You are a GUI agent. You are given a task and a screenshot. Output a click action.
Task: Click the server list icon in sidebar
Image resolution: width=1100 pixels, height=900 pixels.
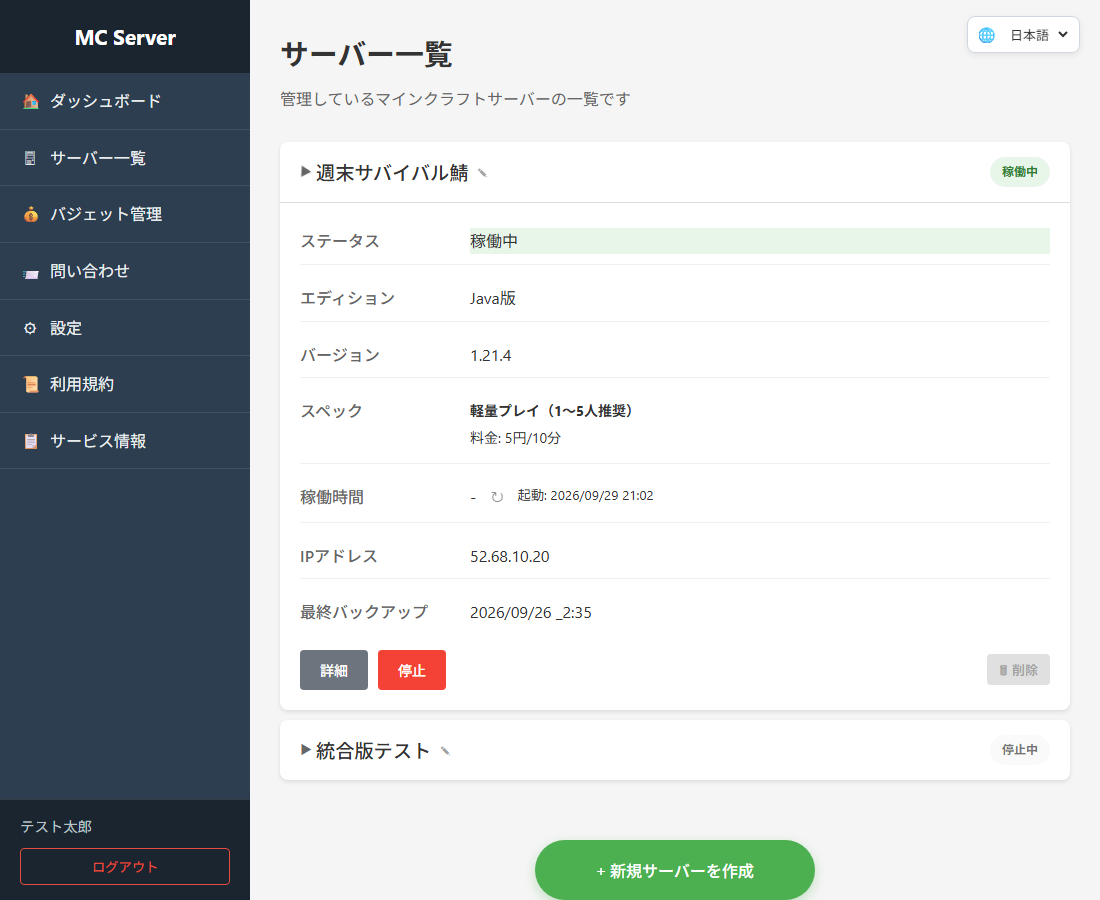point(30,159)
